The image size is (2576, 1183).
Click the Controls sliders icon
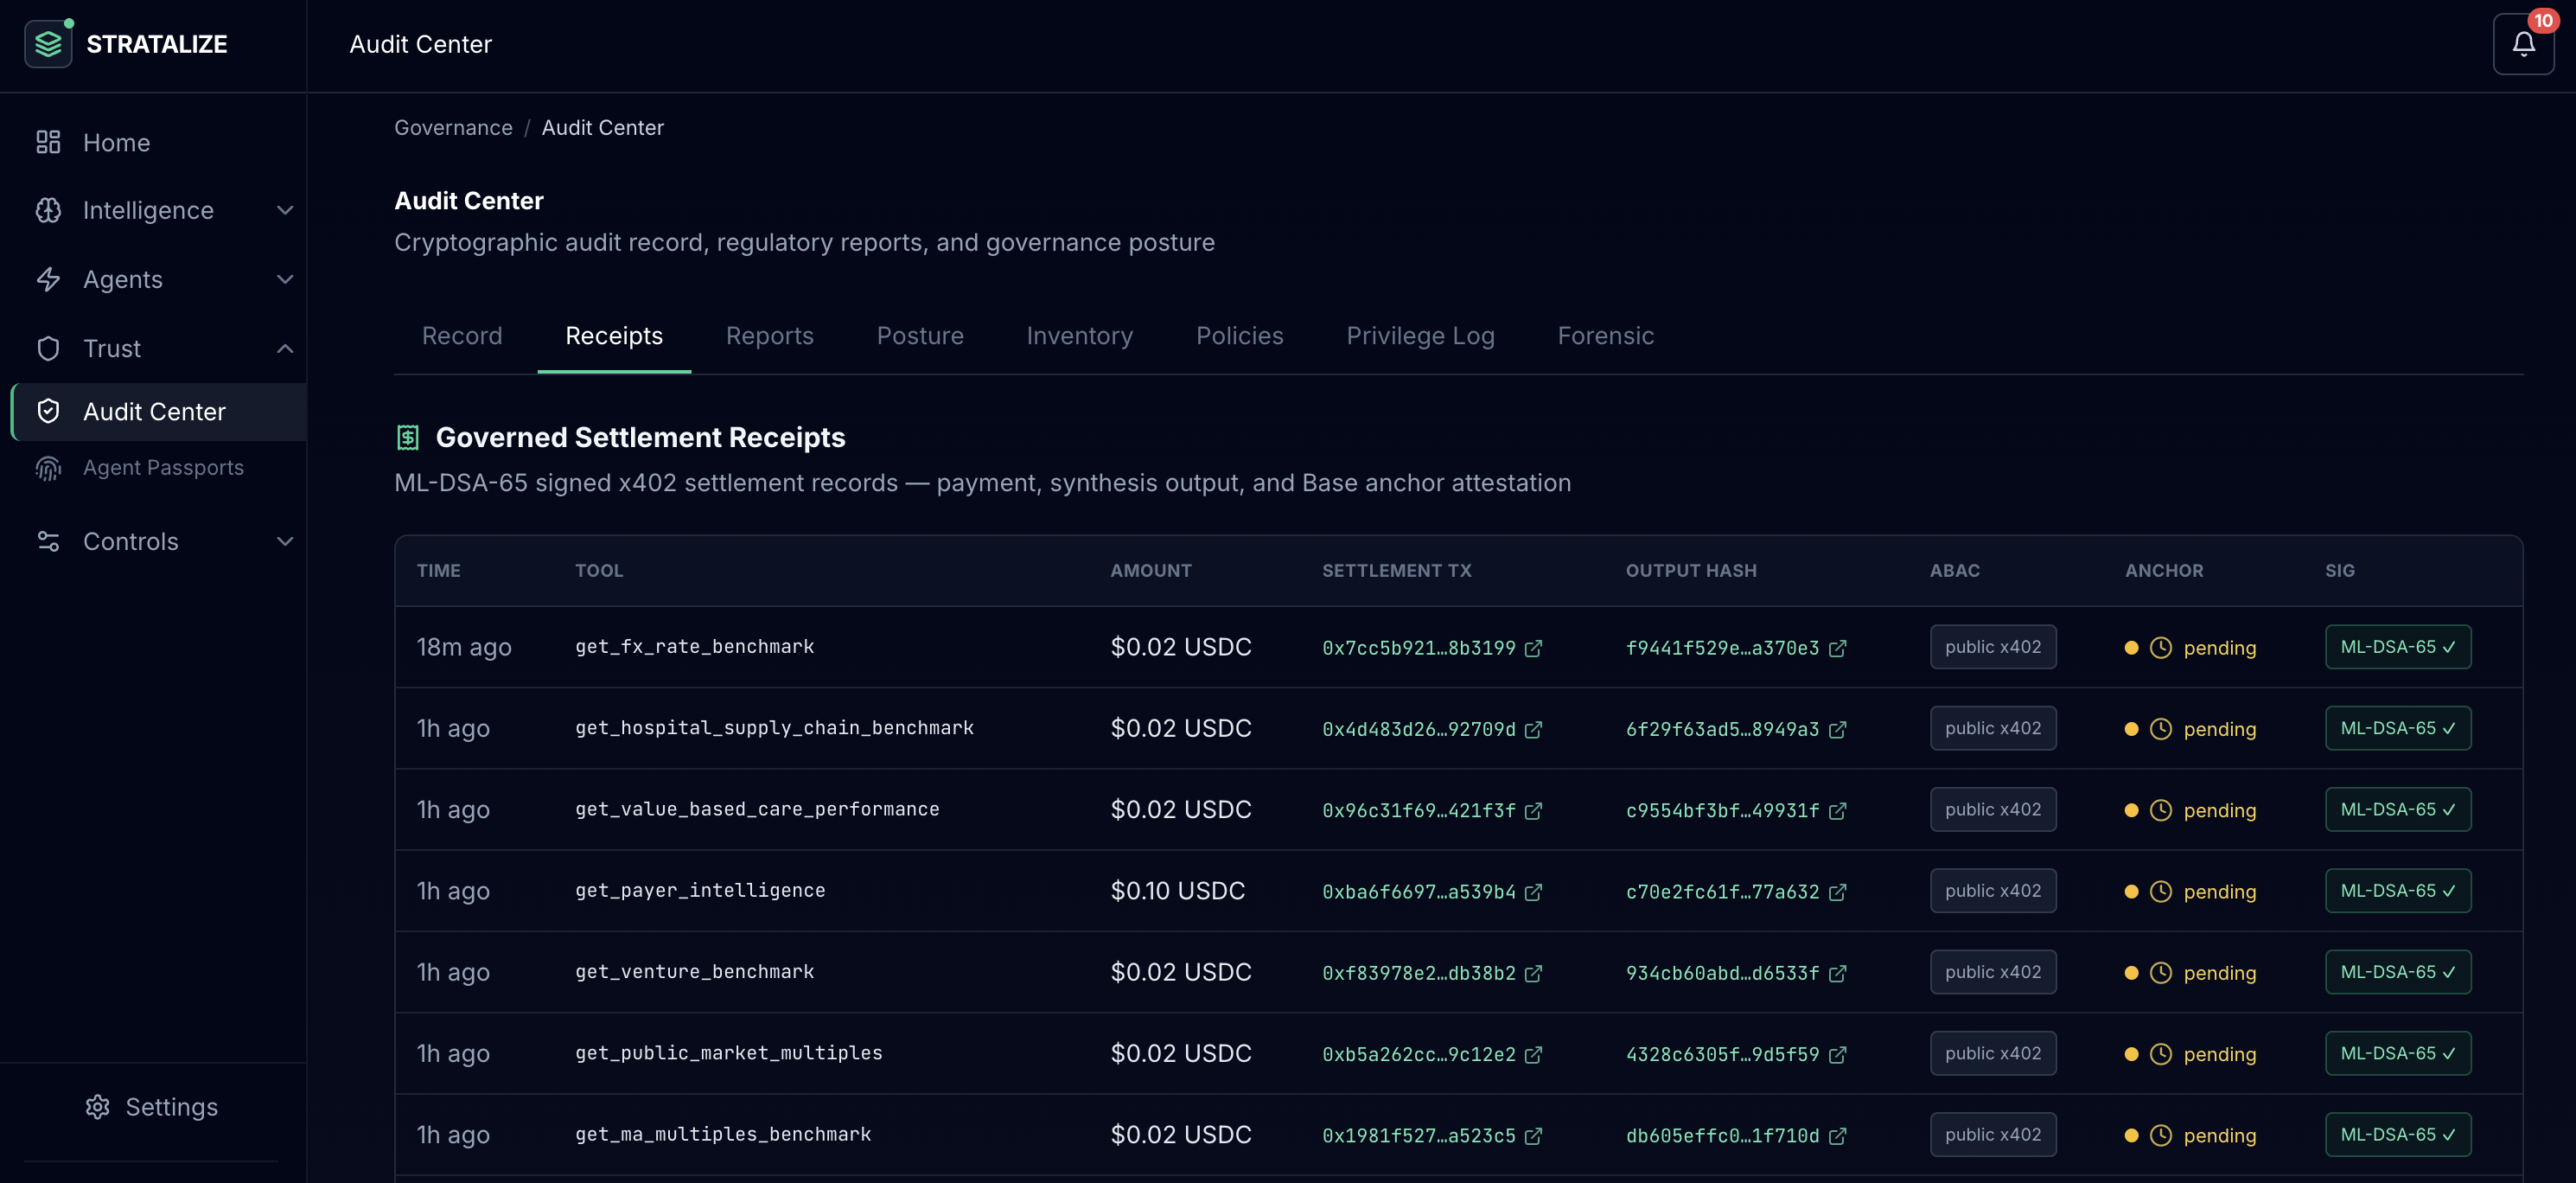[48, 541]
